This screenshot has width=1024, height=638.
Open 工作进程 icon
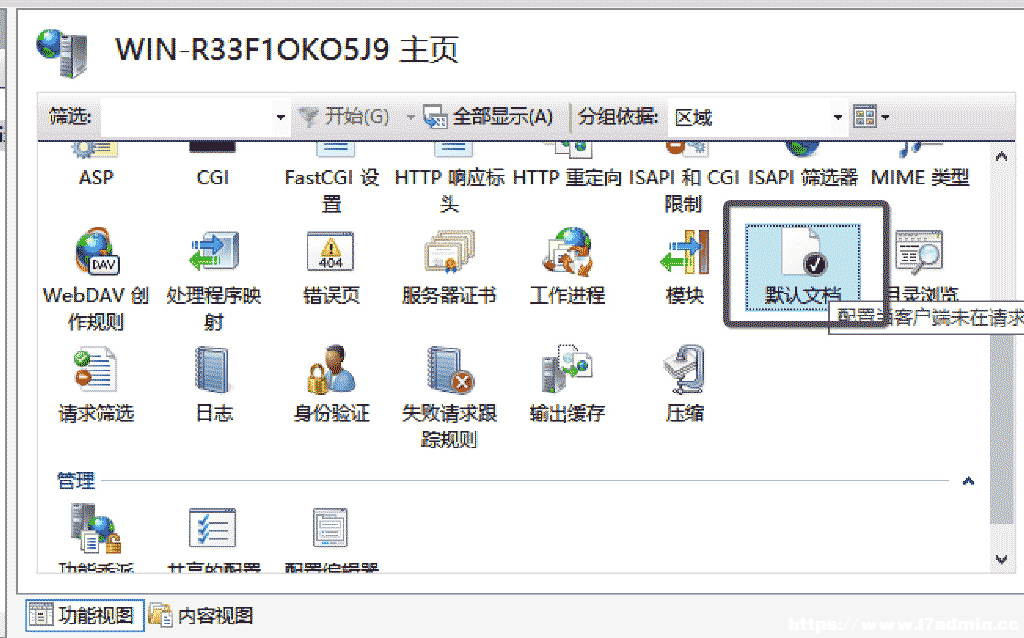tap(567, 251)
